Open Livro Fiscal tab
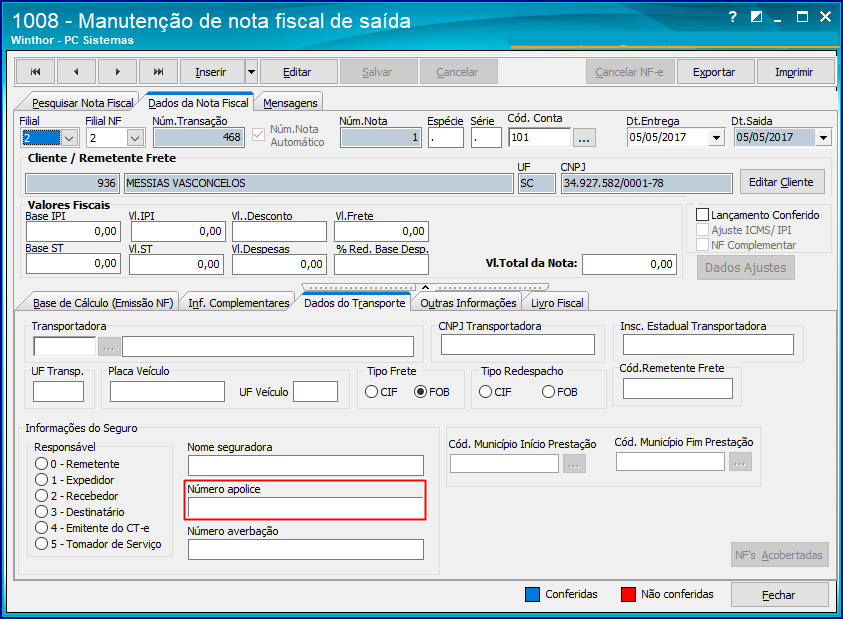The width and height of the screenshot is (843, 619). (557, 303)
